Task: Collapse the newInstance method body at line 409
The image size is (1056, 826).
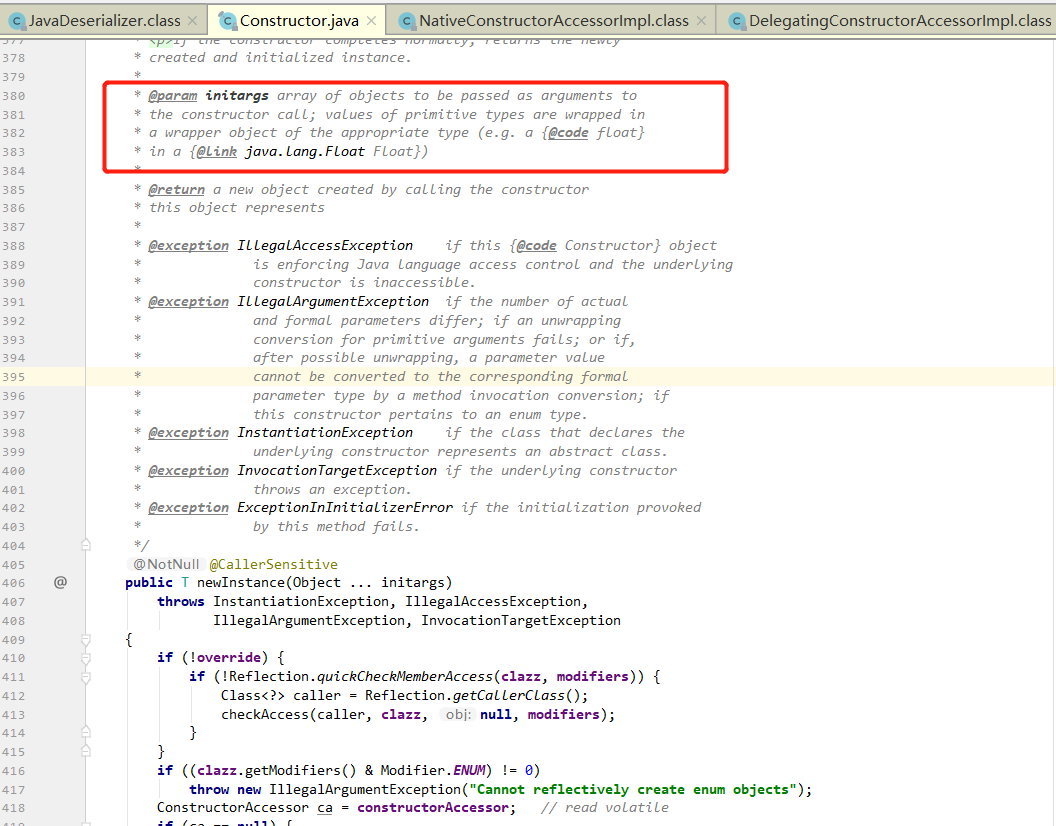Action: click(x=86, y=639)
